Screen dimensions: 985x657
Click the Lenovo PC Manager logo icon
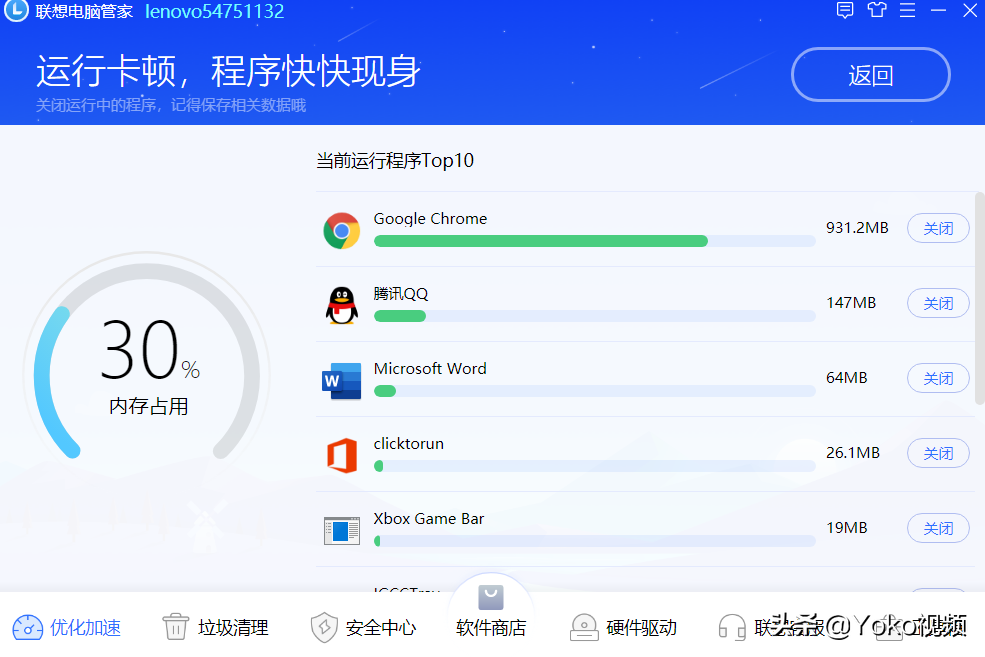[16, 9]
